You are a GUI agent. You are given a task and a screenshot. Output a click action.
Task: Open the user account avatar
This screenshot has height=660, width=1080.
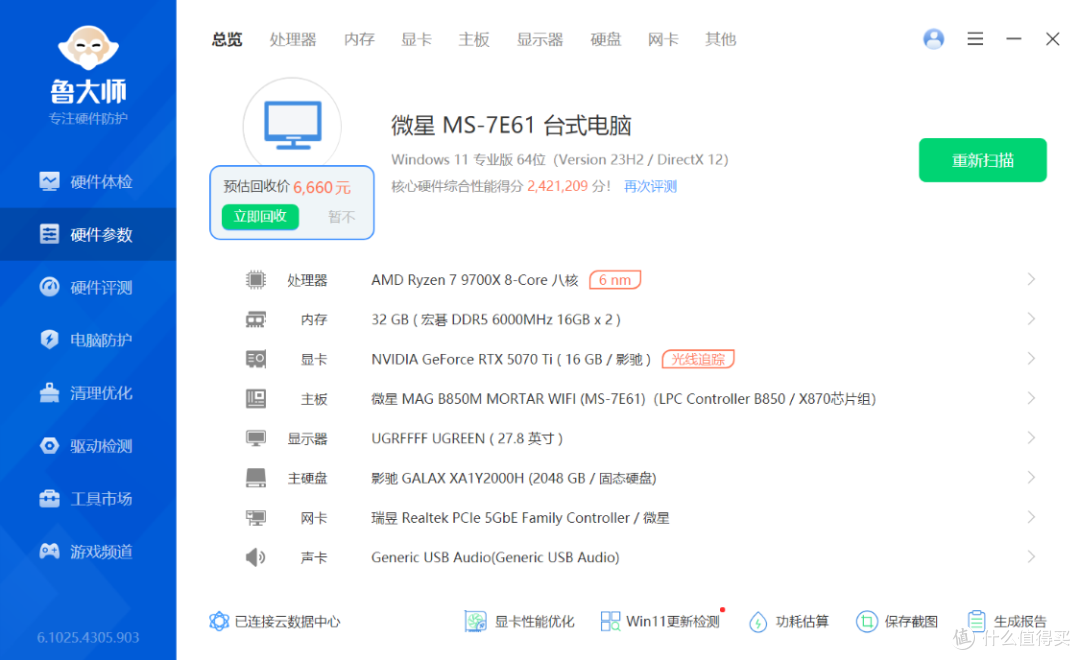[933, 39]
